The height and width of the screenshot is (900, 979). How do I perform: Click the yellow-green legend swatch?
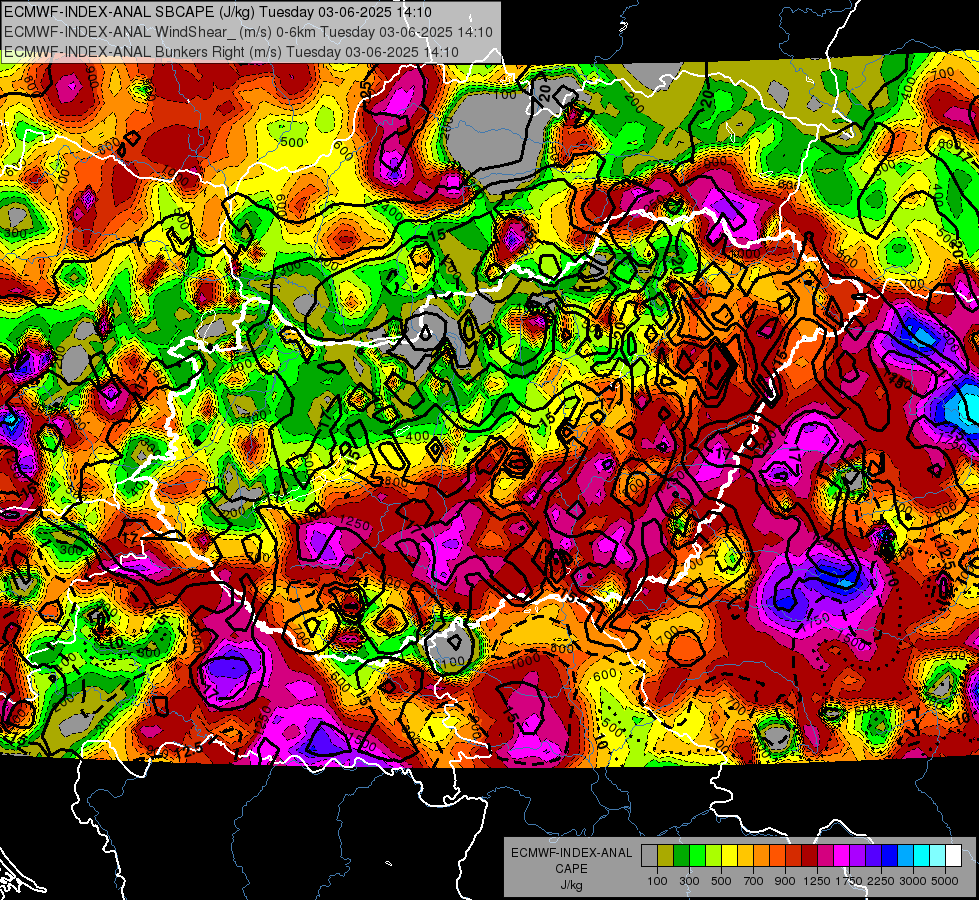point(714,856)
